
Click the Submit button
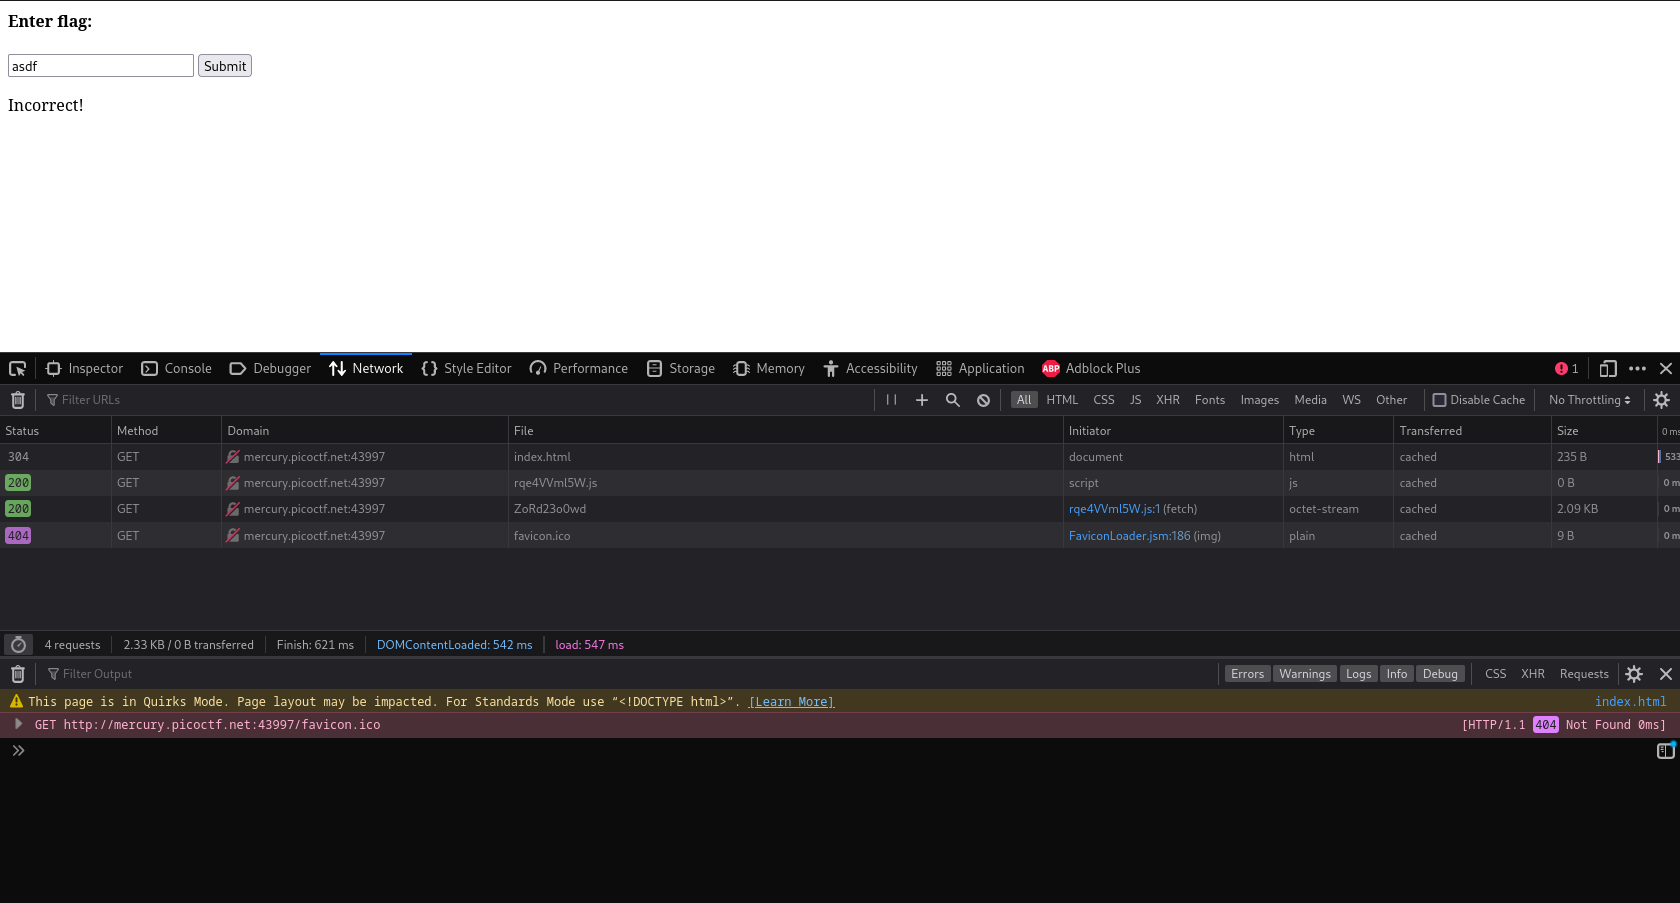[225, 66]
